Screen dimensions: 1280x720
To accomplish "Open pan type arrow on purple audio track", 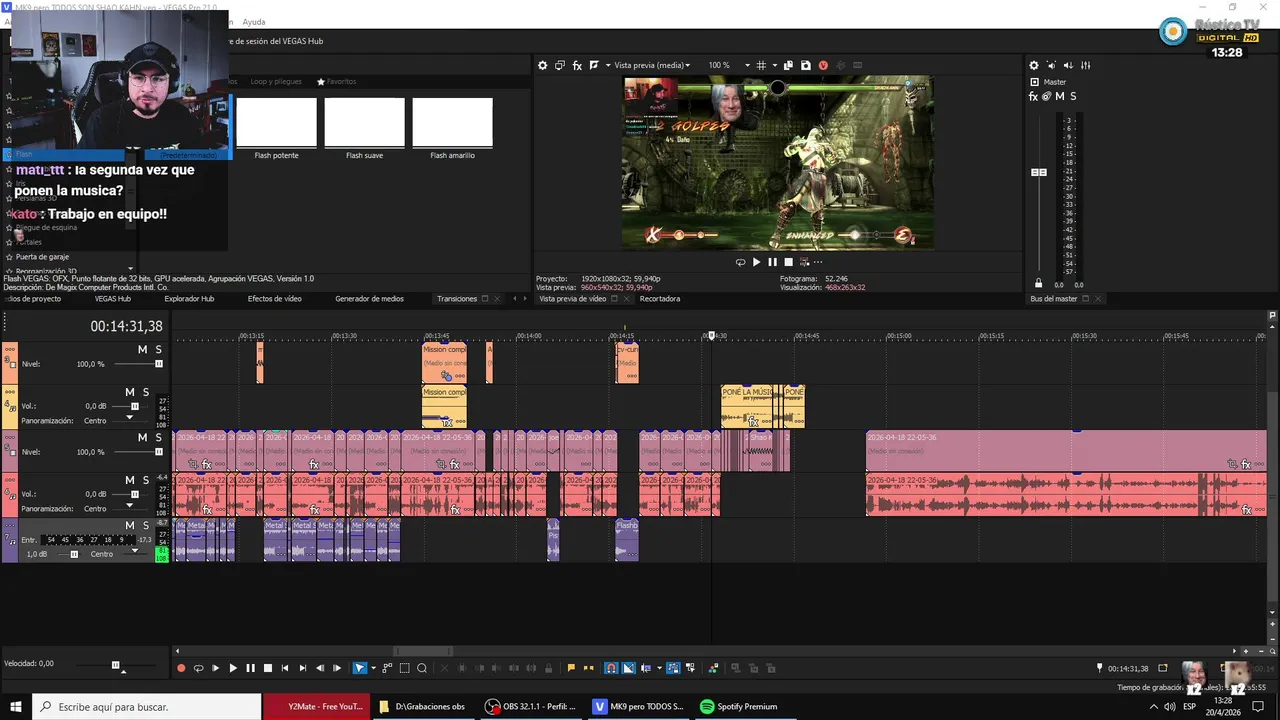I will pyautogui.click(x=135, y=552).
